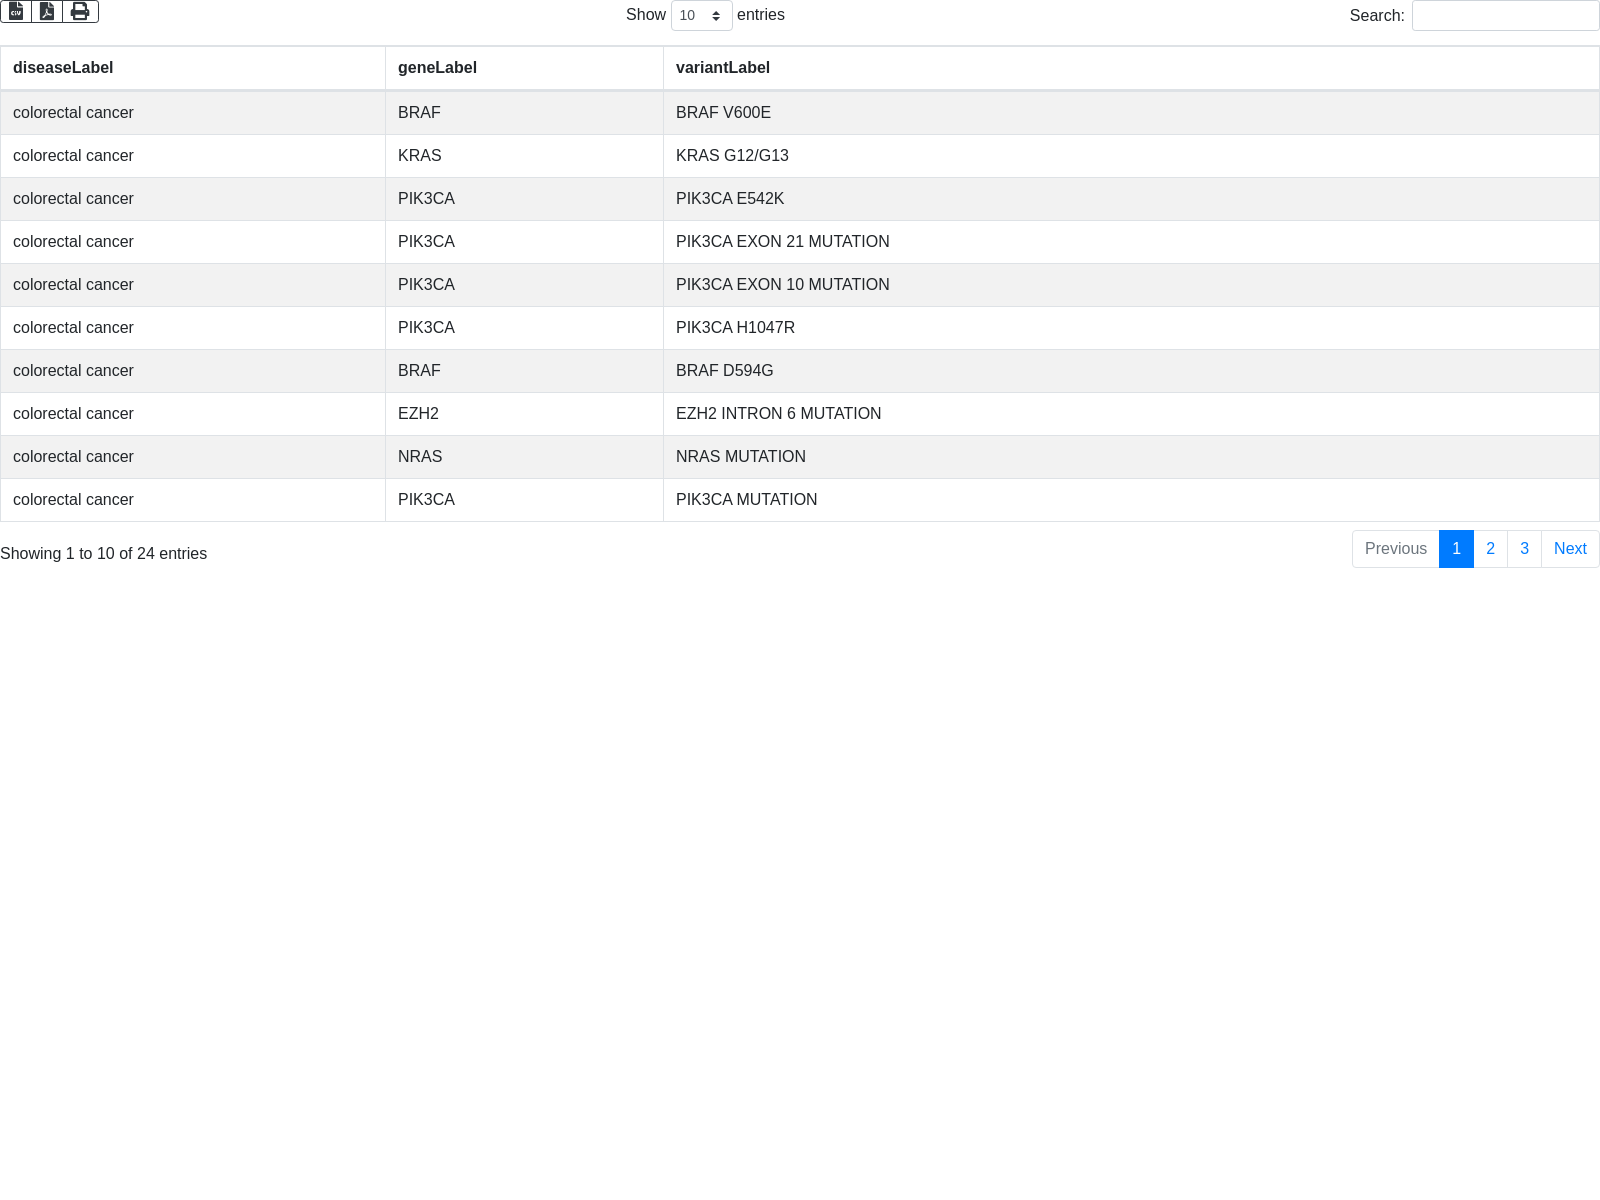This screenshot has height=1200, width=1600.
Task: Select the BRAF V600E variant cell
Action: 1131,113
